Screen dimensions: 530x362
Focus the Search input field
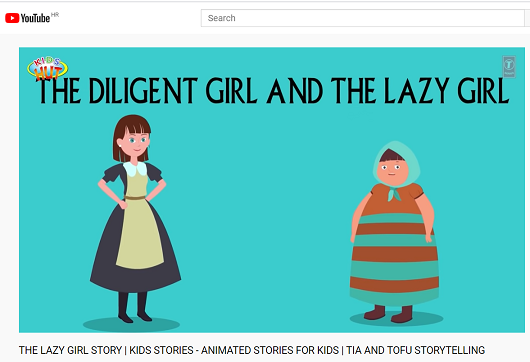point(362,18)
